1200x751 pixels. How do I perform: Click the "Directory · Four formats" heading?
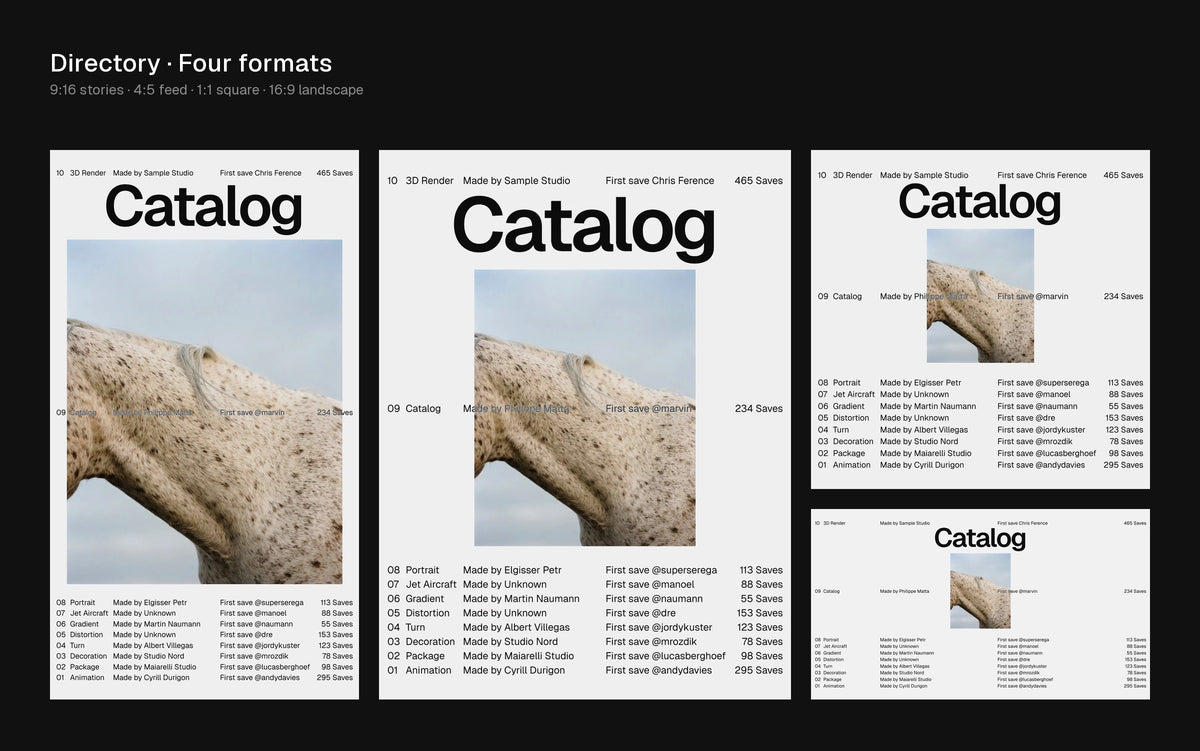191,63
